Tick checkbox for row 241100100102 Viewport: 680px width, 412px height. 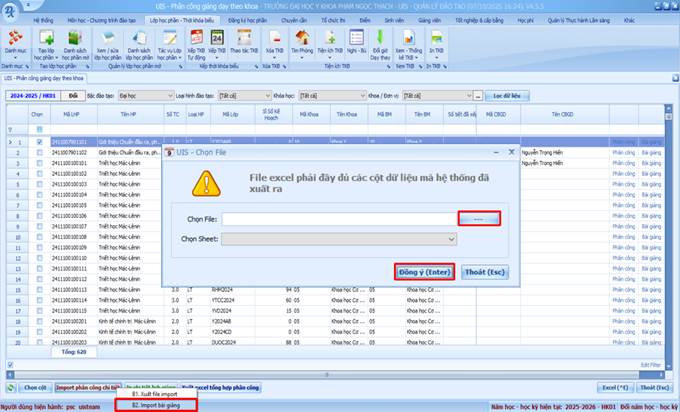click(39, 173)
